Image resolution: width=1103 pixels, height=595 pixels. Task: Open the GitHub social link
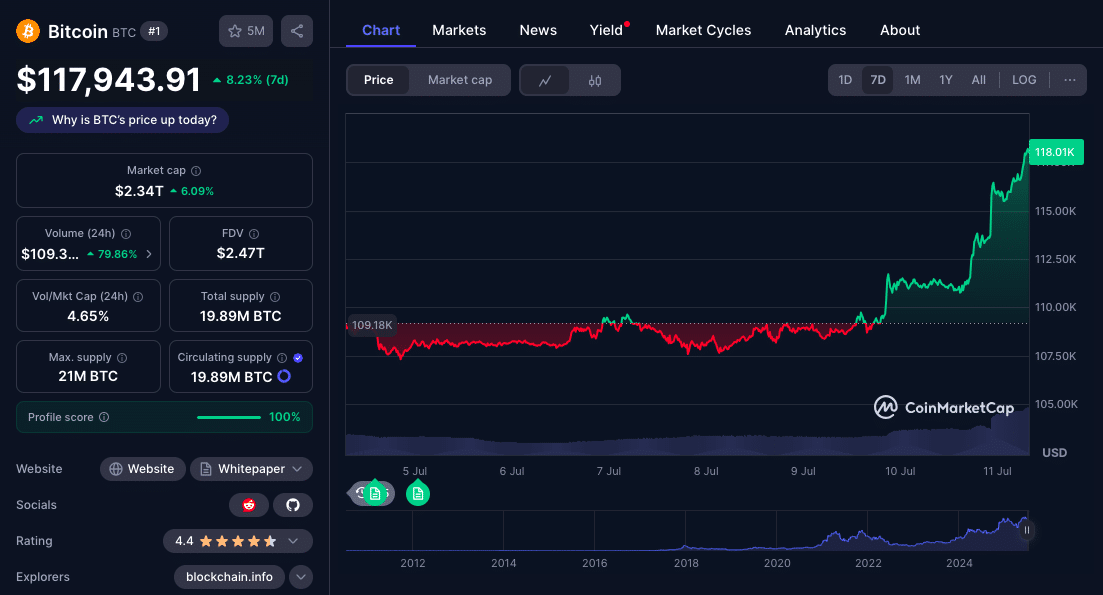(293, 505)
